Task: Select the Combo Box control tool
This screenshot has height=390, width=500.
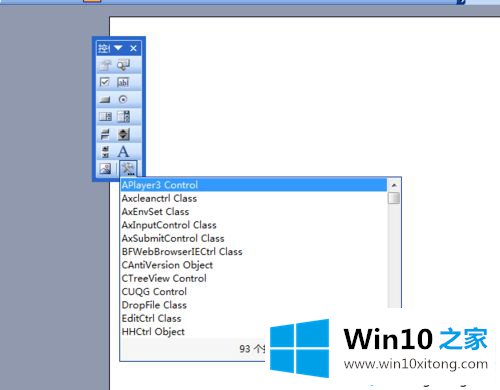Action: [123, 117]
